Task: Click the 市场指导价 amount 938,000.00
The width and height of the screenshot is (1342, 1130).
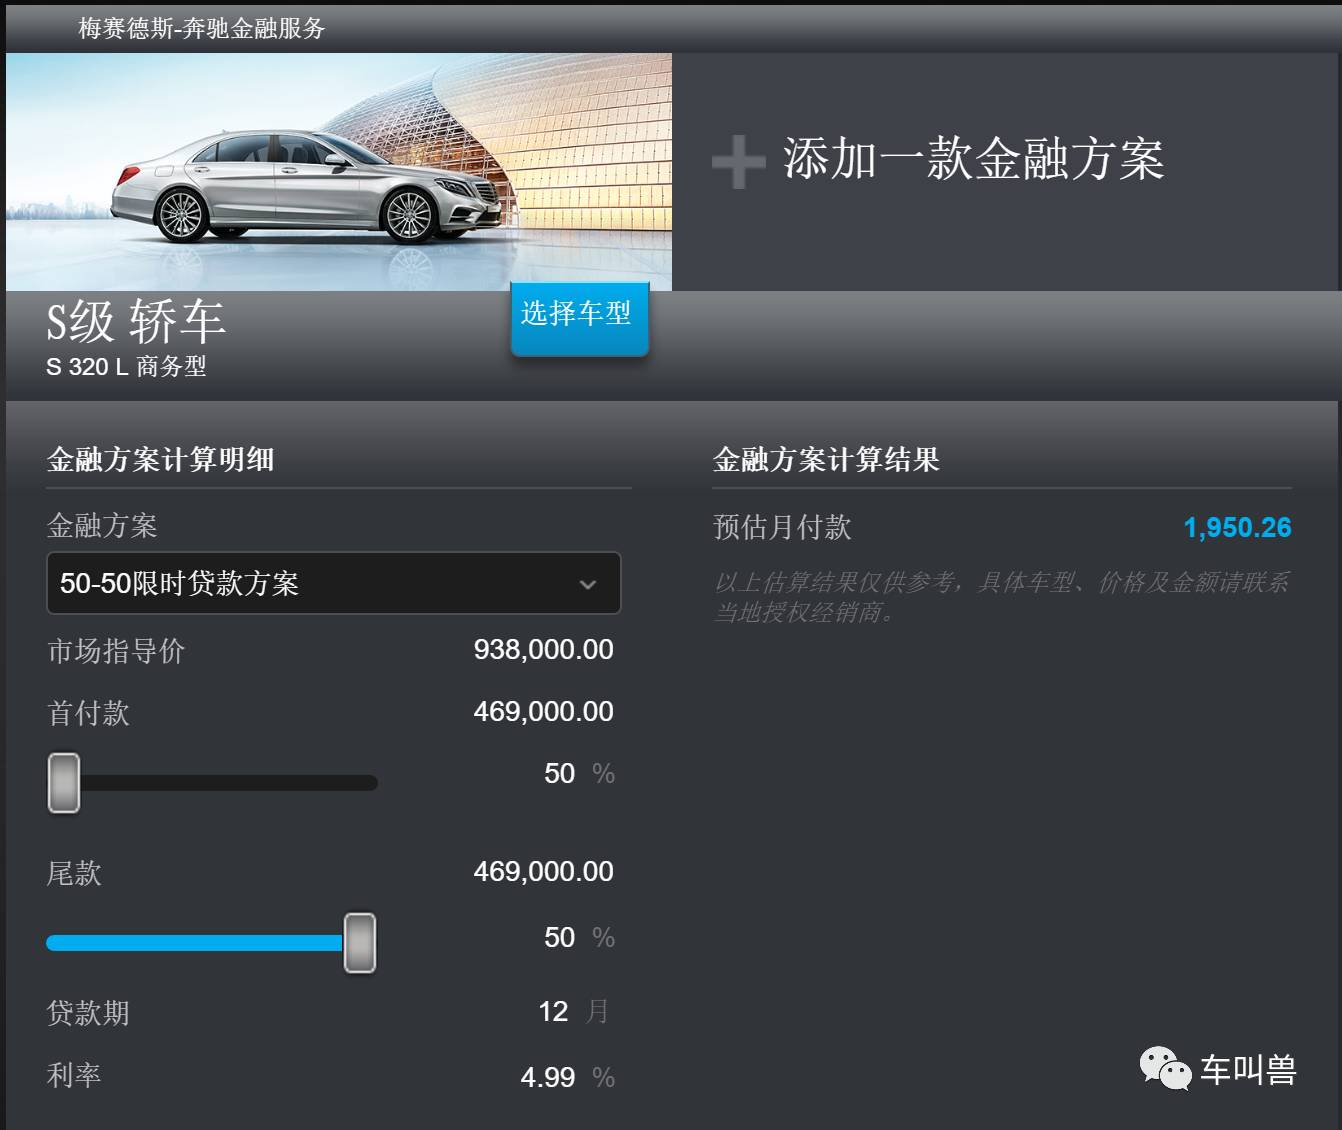Action: point(543,650)
